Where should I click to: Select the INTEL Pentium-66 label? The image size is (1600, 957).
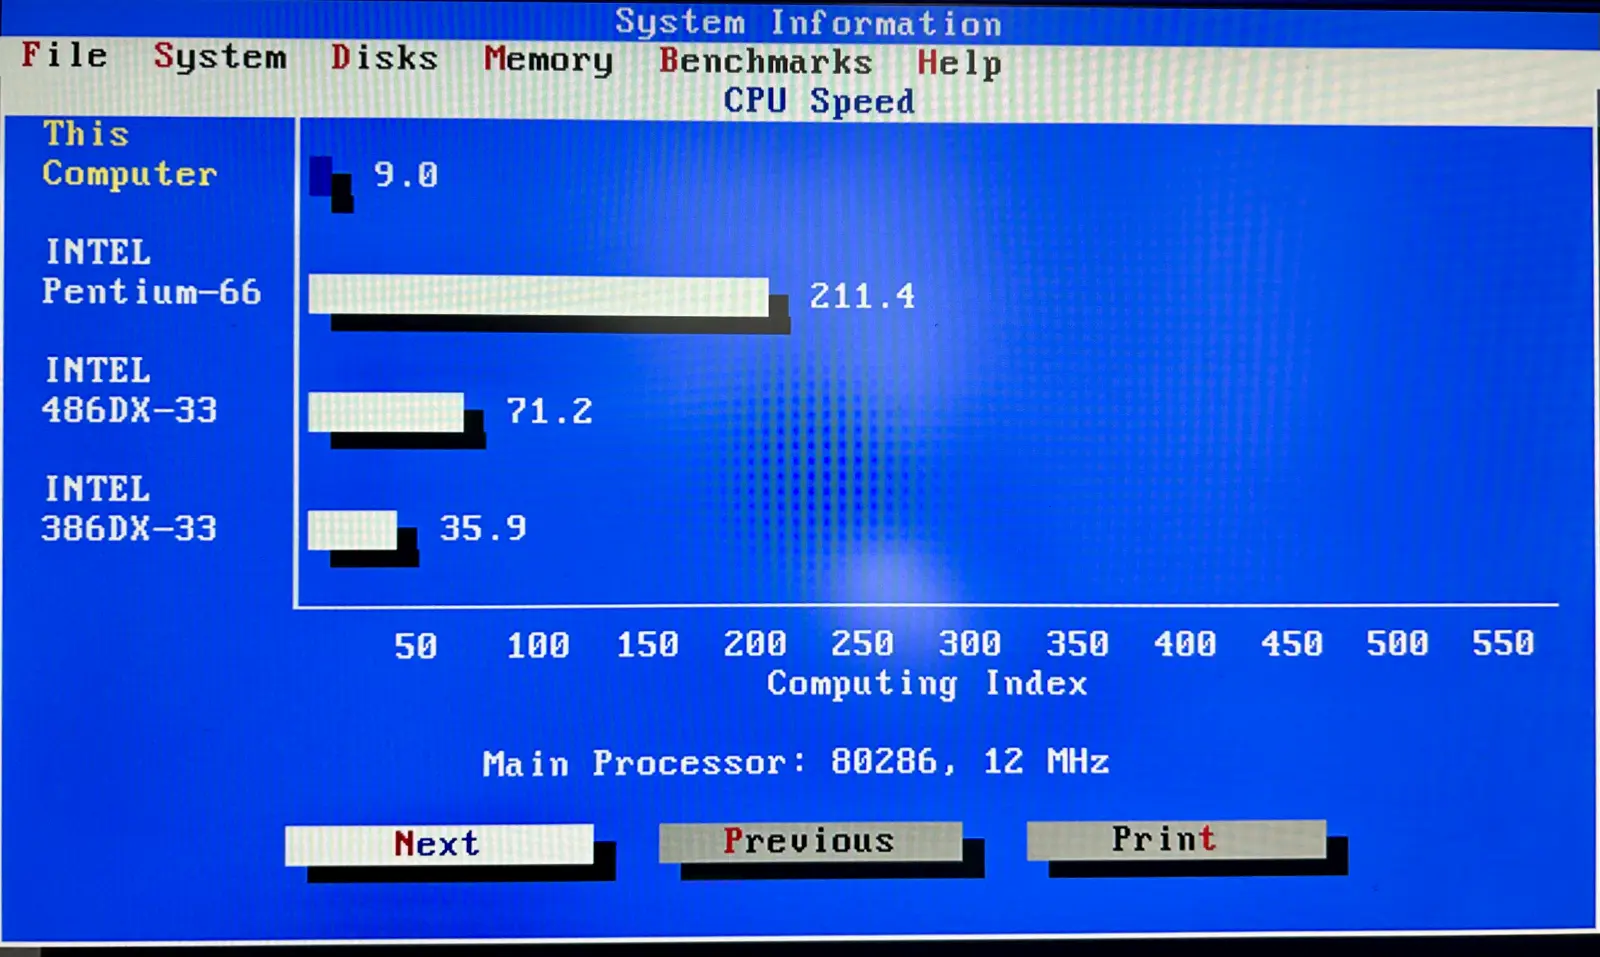(151, 271)
